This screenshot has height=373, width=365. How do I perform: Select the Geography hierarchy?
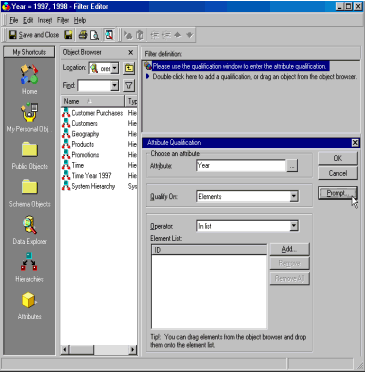coord(81,134)
